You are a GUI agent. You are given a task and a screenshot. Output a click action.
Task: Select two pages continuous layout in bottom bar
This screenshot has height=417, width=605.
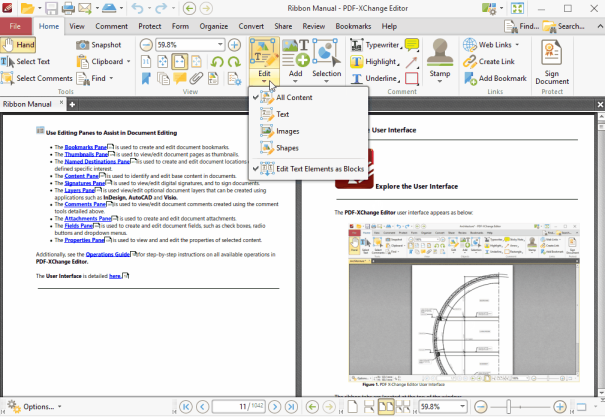(x=403, y=406)
